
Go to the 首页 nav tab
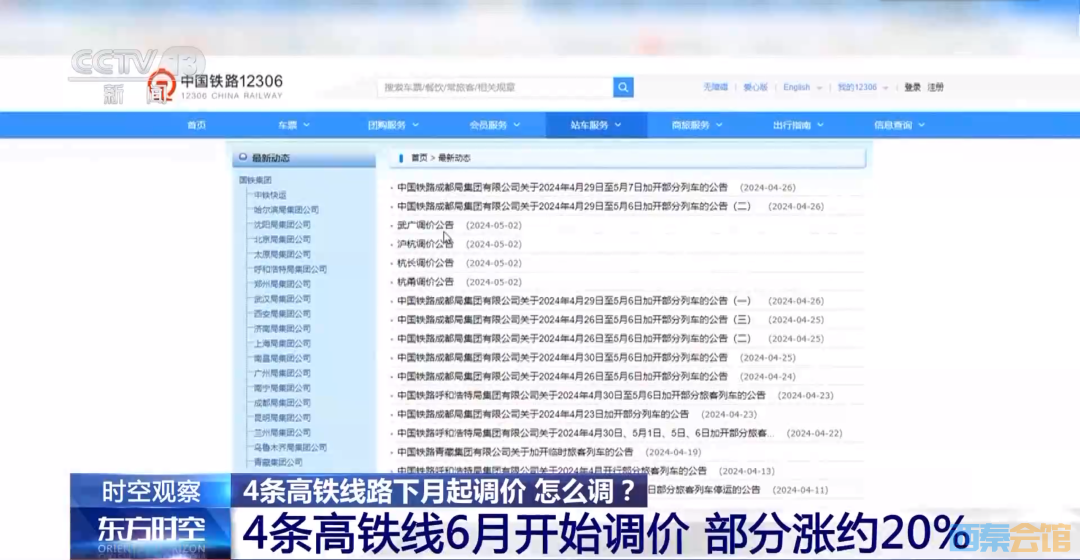196,125
